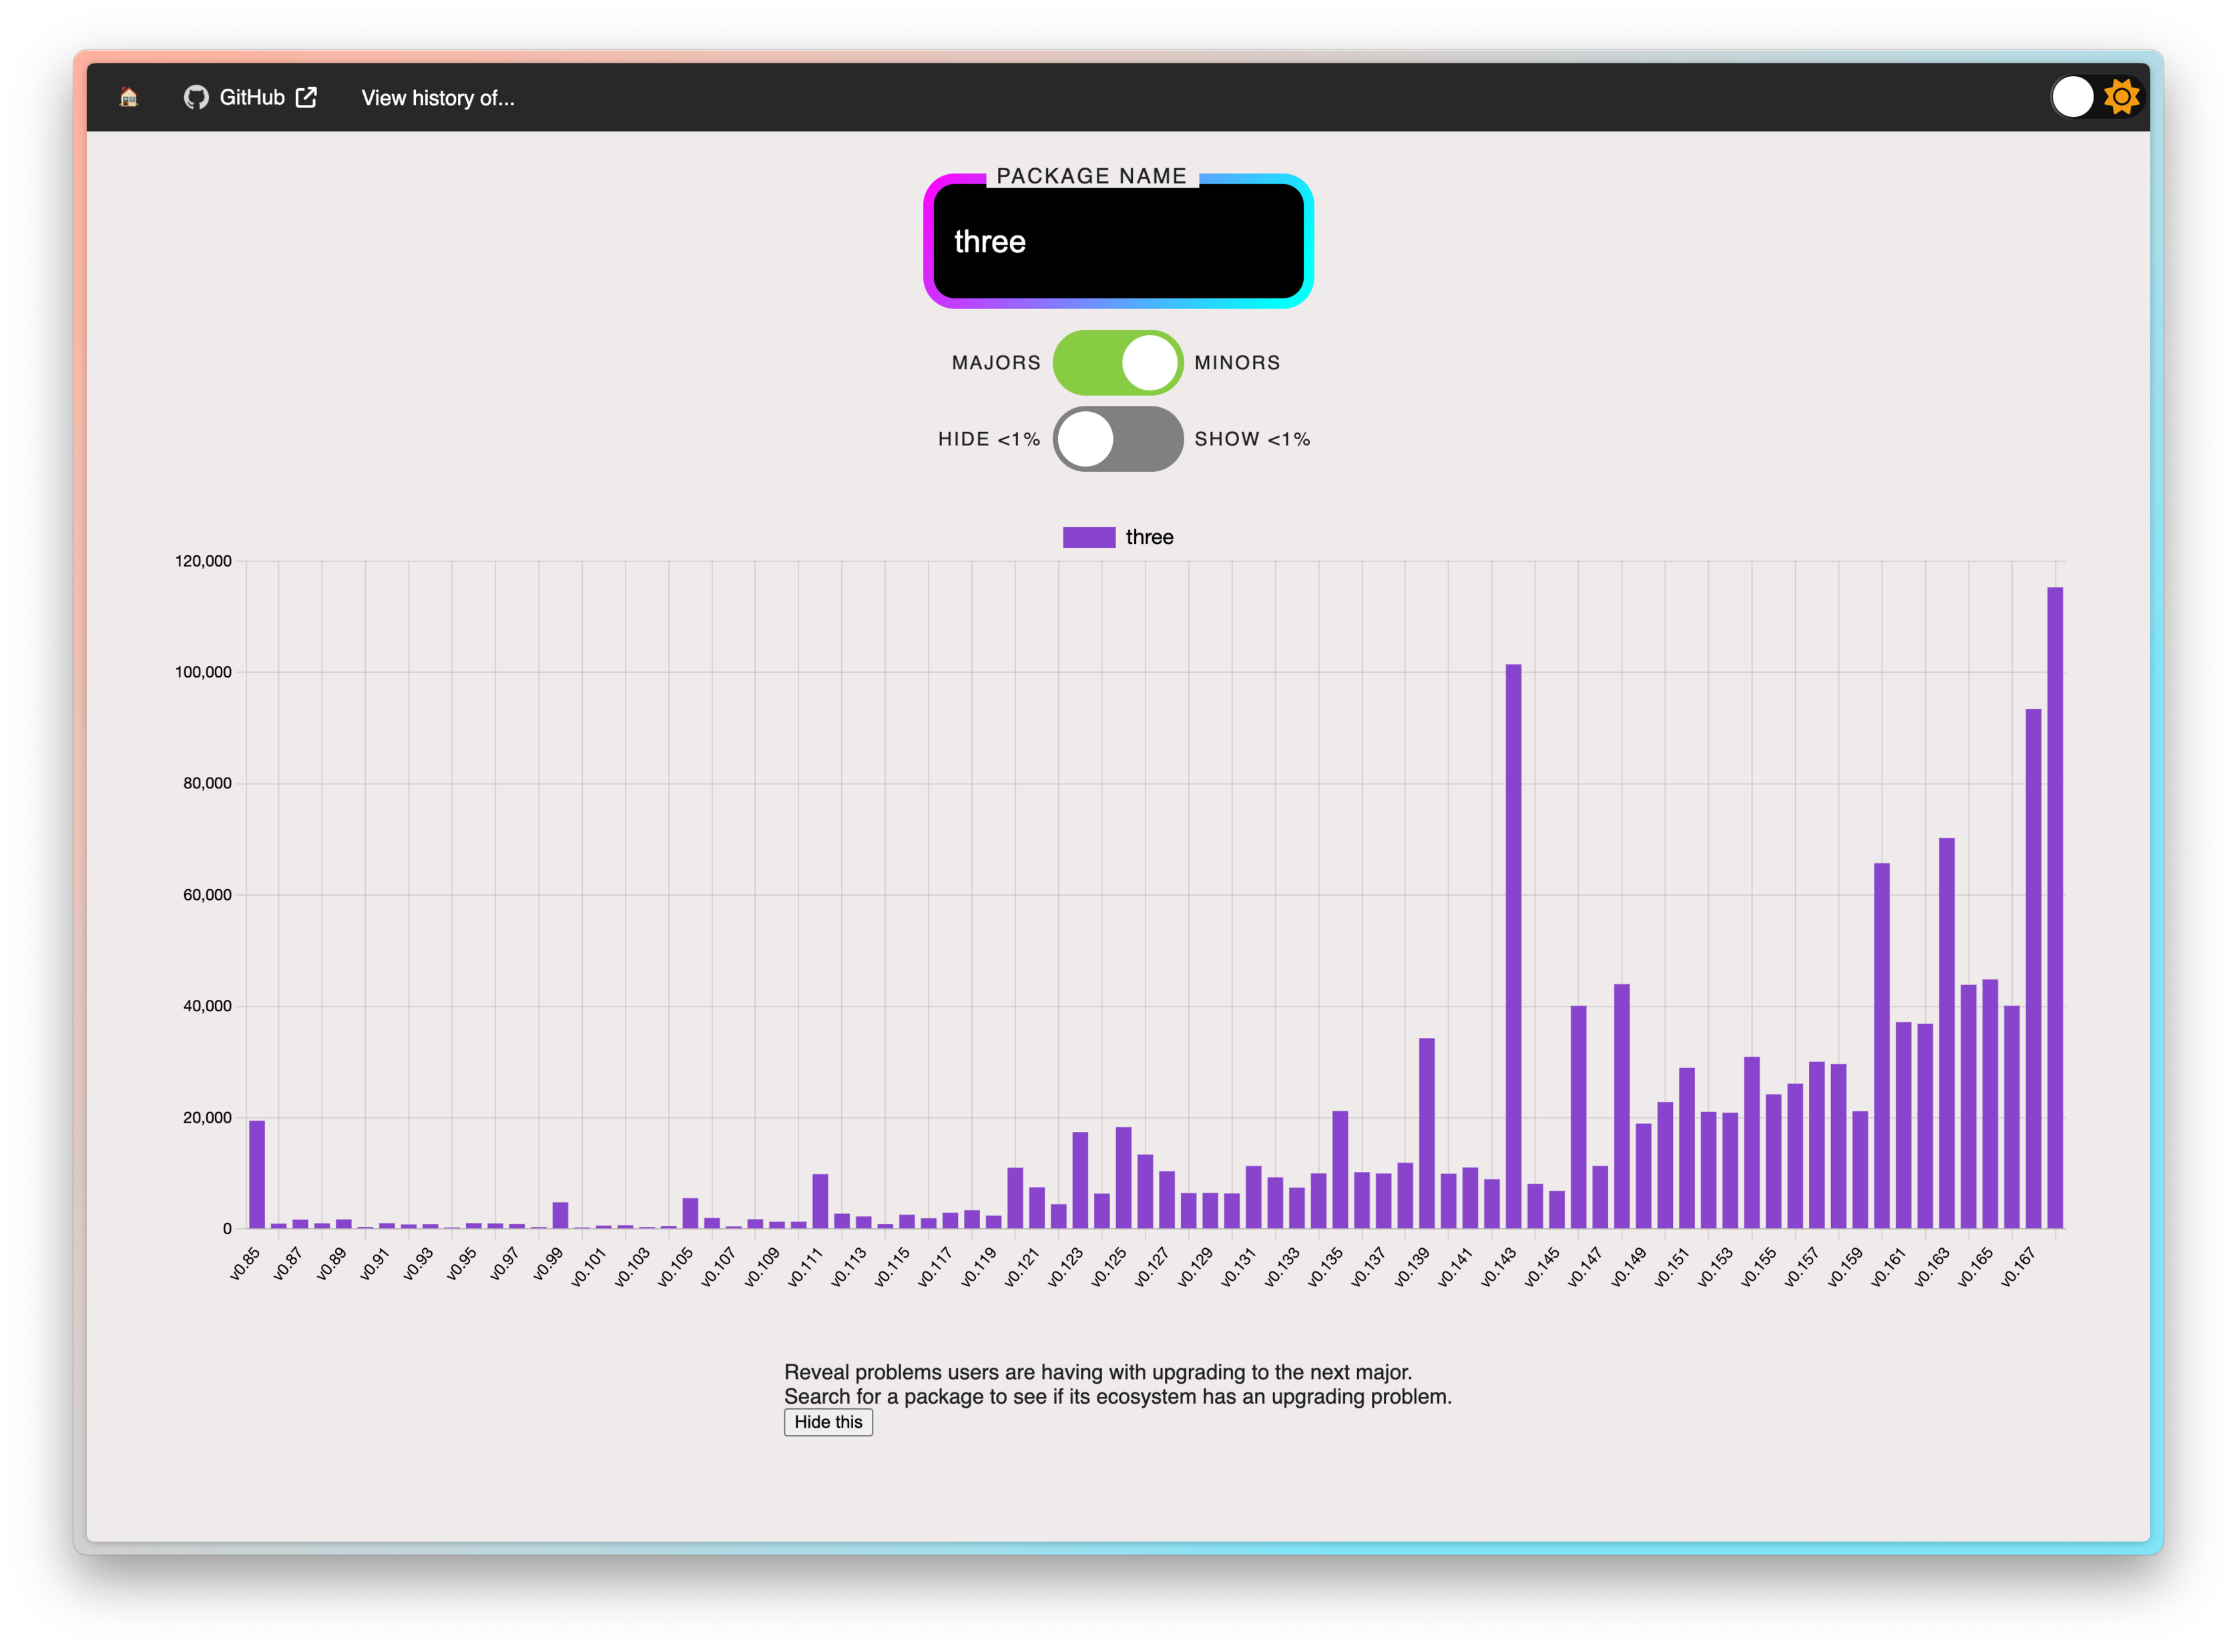Click the purple 'three' legend swatch
This screenshot has width=2237, height=1652.
[x=1088, y=537]
